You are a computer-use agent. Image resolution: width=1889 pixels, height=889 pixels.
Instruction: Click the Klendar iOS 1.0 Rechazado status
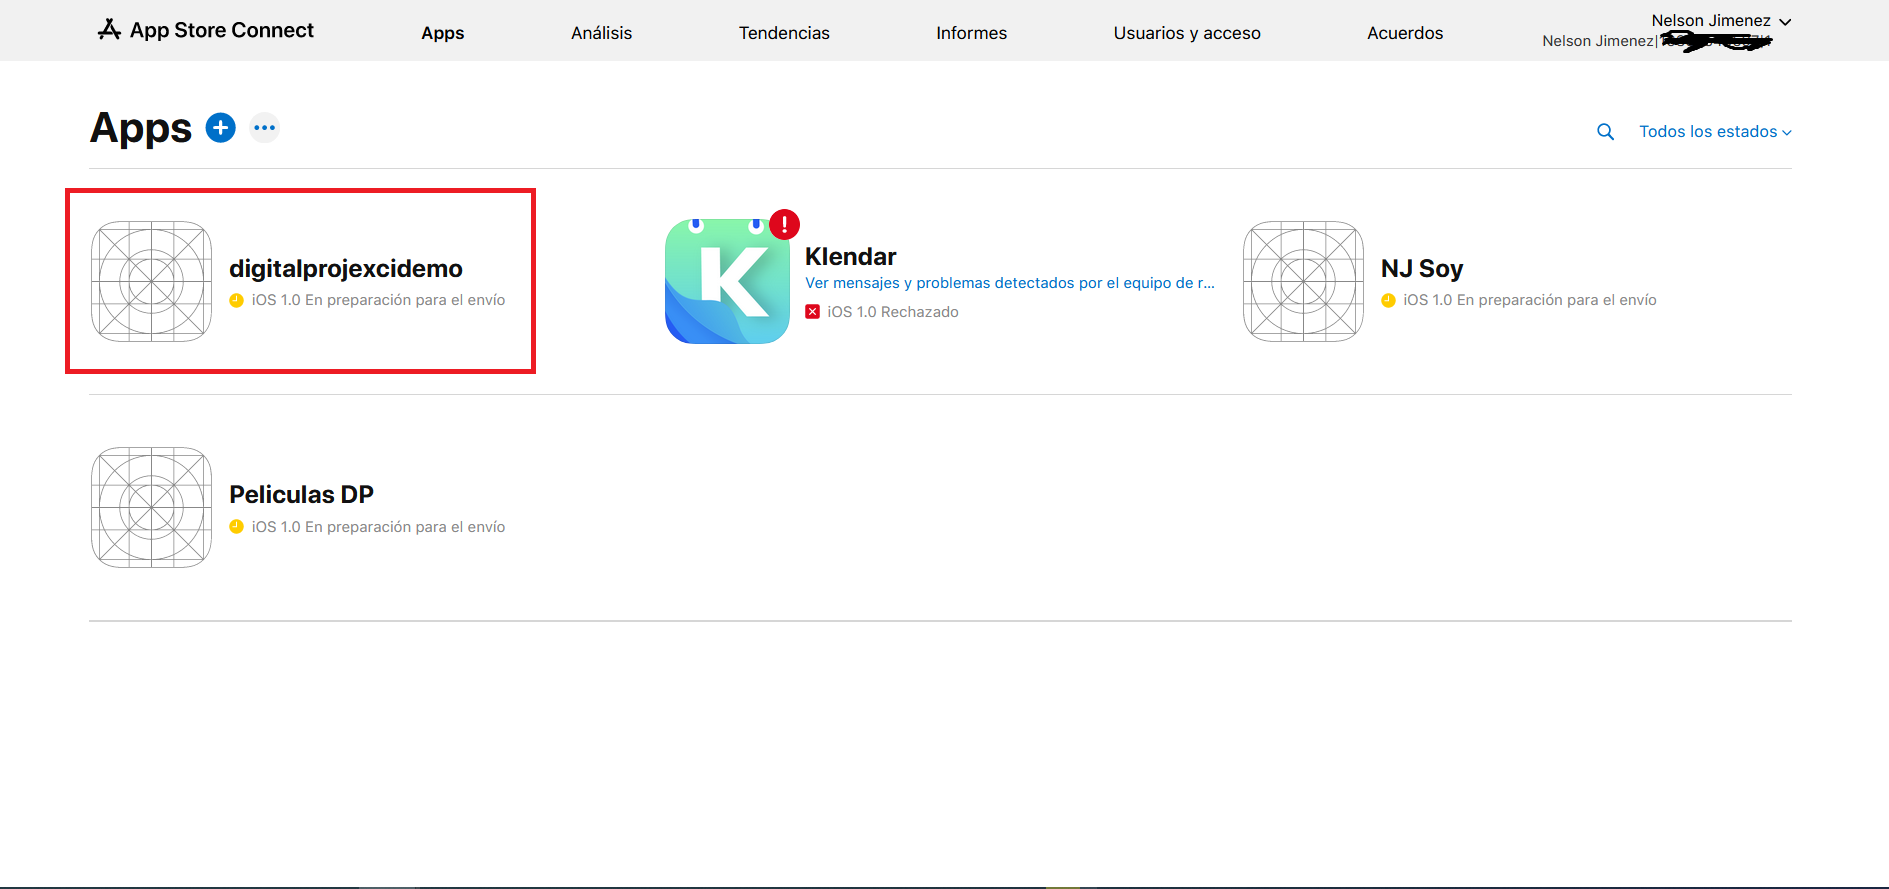click(891, 312)
